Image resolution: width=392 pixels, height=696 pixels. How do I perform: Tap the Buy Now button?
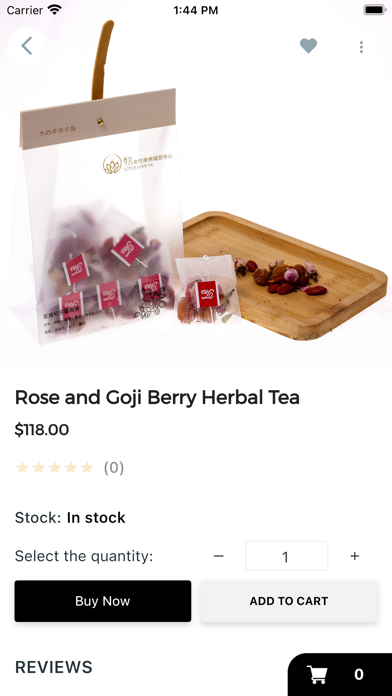click(103, 601)
